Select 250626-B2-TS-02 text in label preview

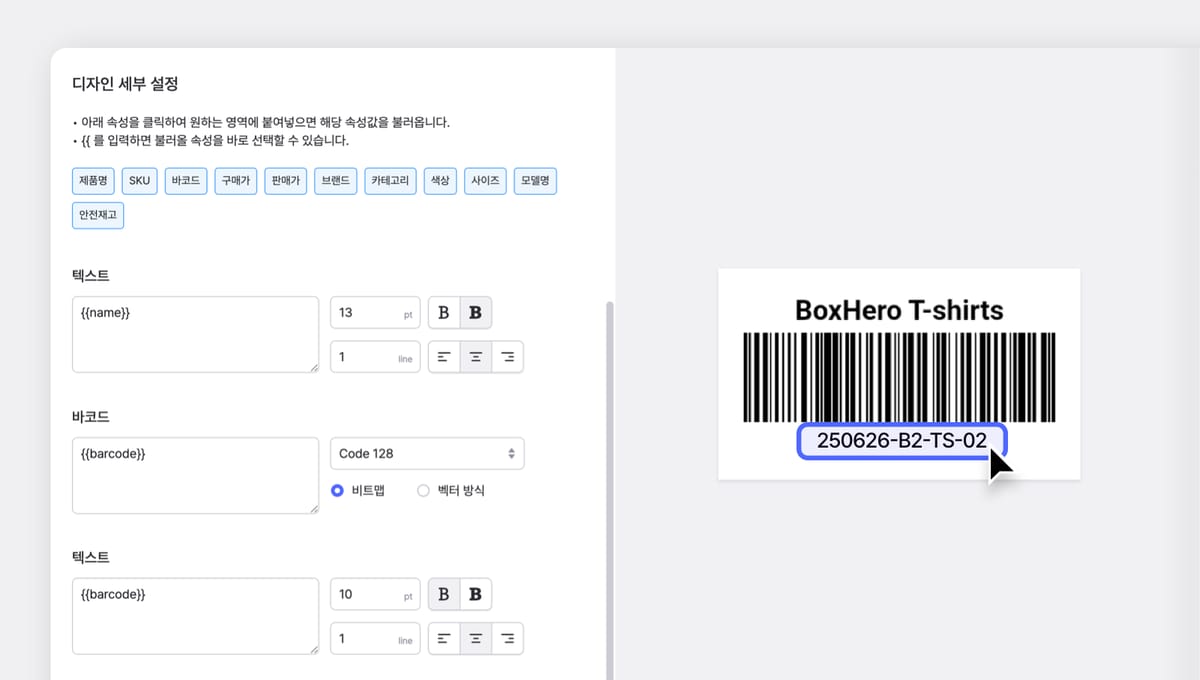[902, 441]
